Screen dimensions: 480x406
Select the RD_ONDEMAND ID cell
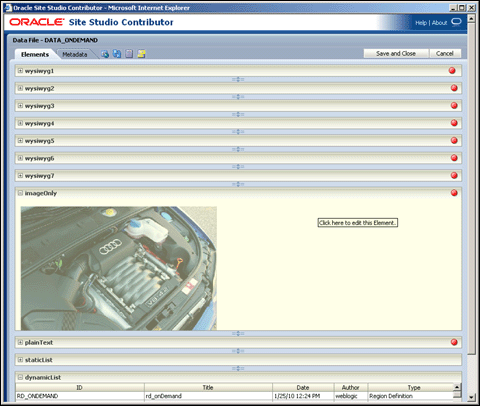pos(80,396)
